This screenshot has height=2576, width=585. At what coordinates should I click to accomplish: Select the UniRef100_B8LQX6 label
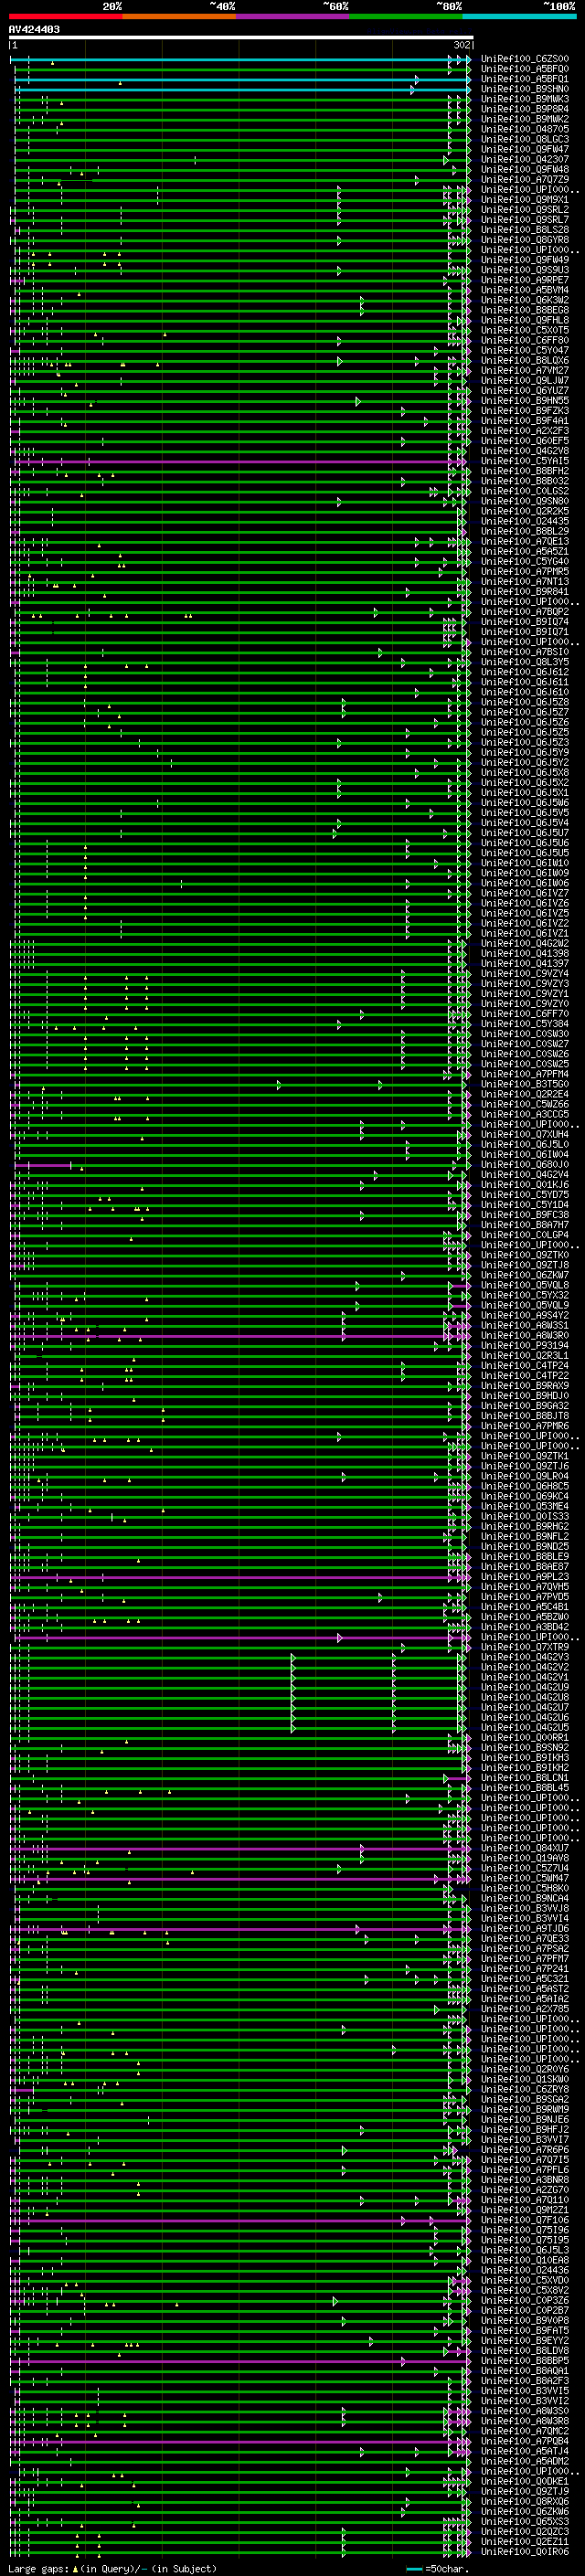(x=525, y=360)
